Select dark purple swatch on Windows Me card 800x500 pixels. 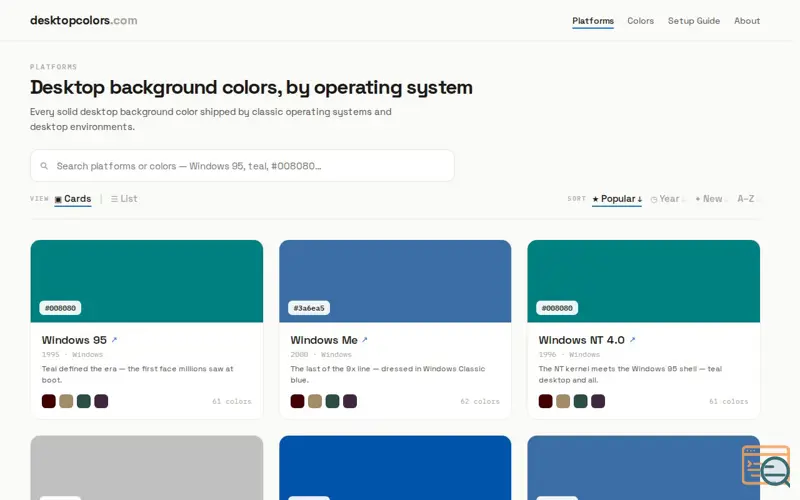tap(350, 402)
